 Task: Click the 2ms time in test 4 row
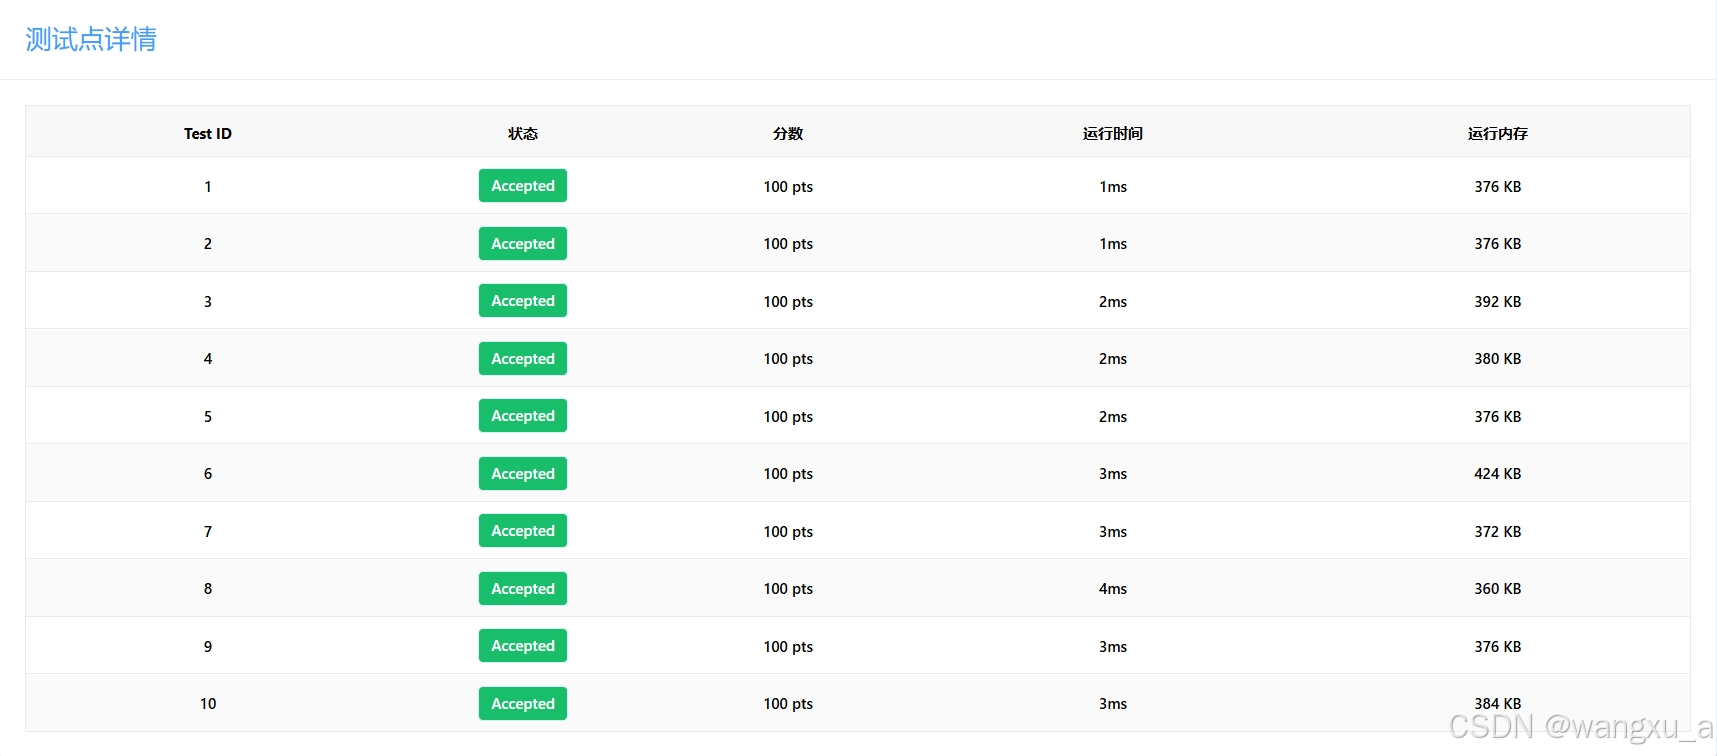tap(1113, 359)
